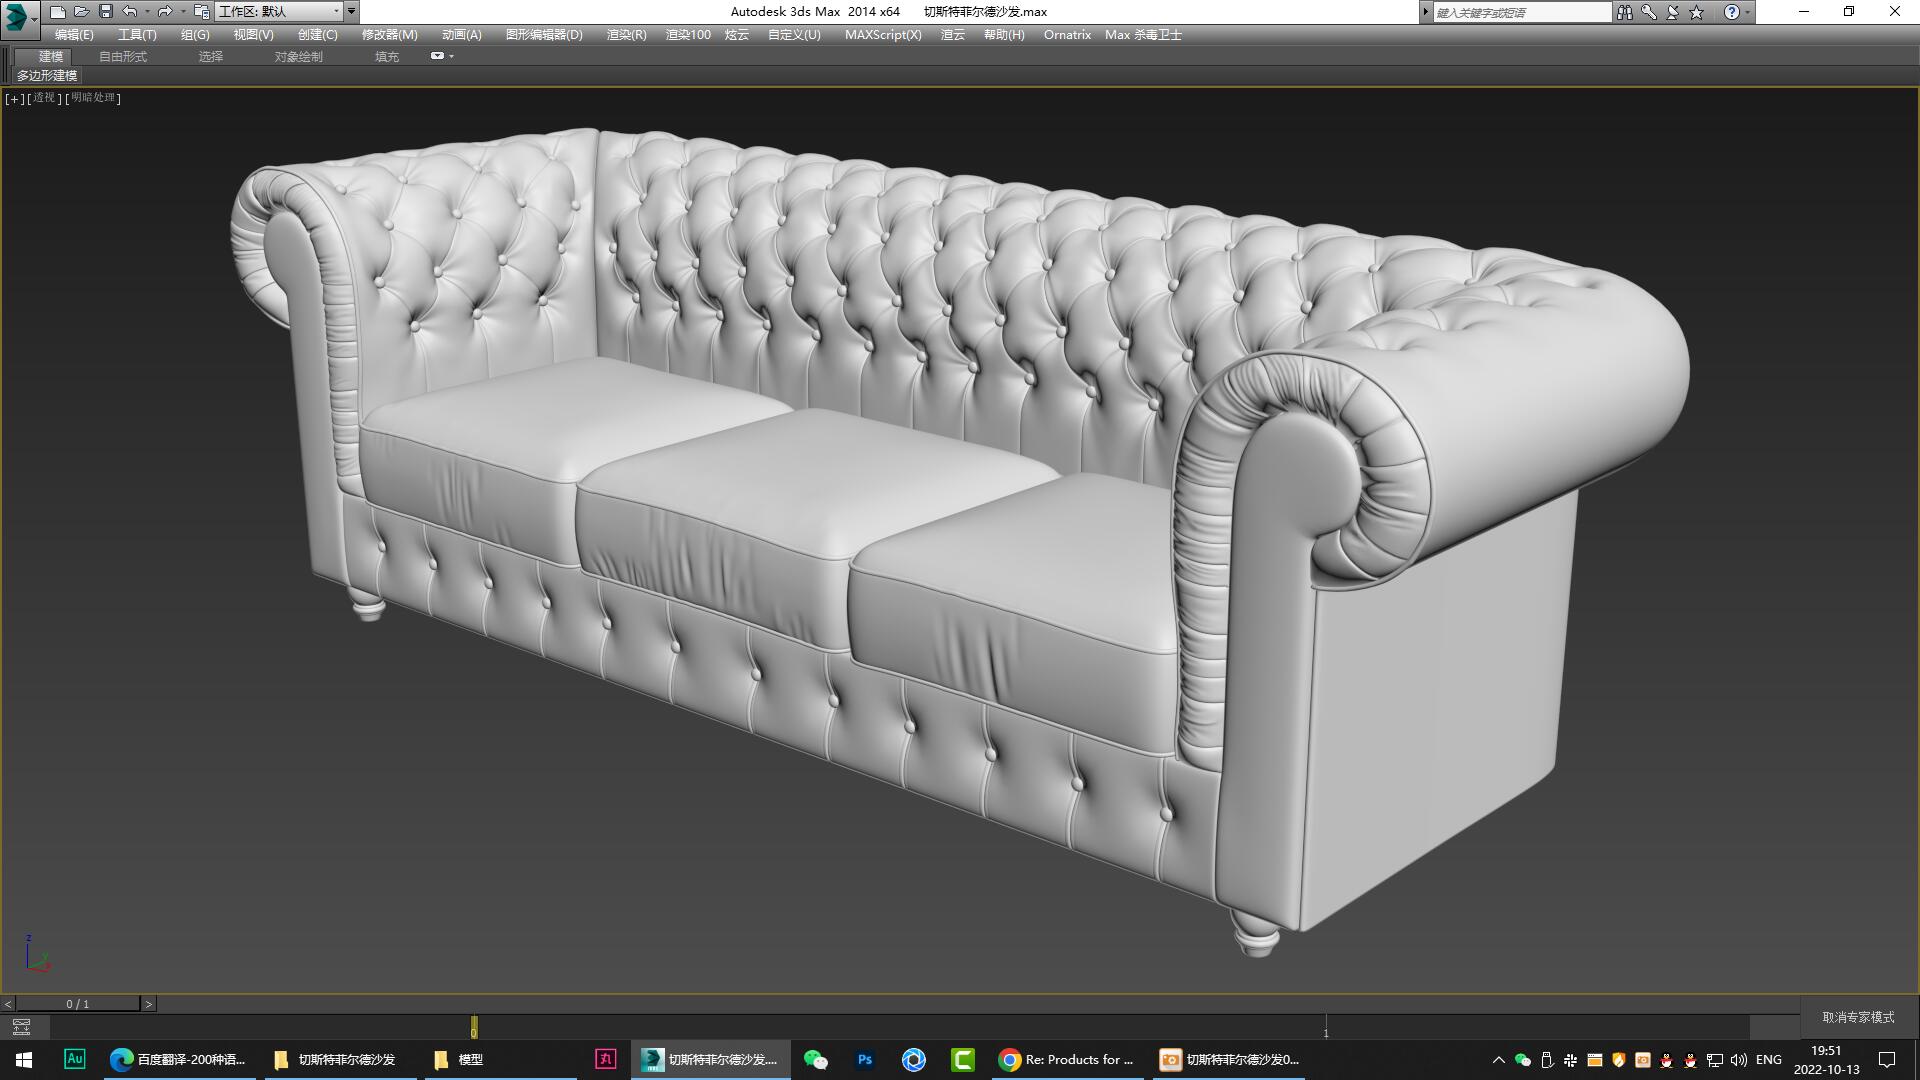Launch Photoshop from the taskbar
Image resolution: width=1920 pixels, height=1080 pixels.
864,1059
